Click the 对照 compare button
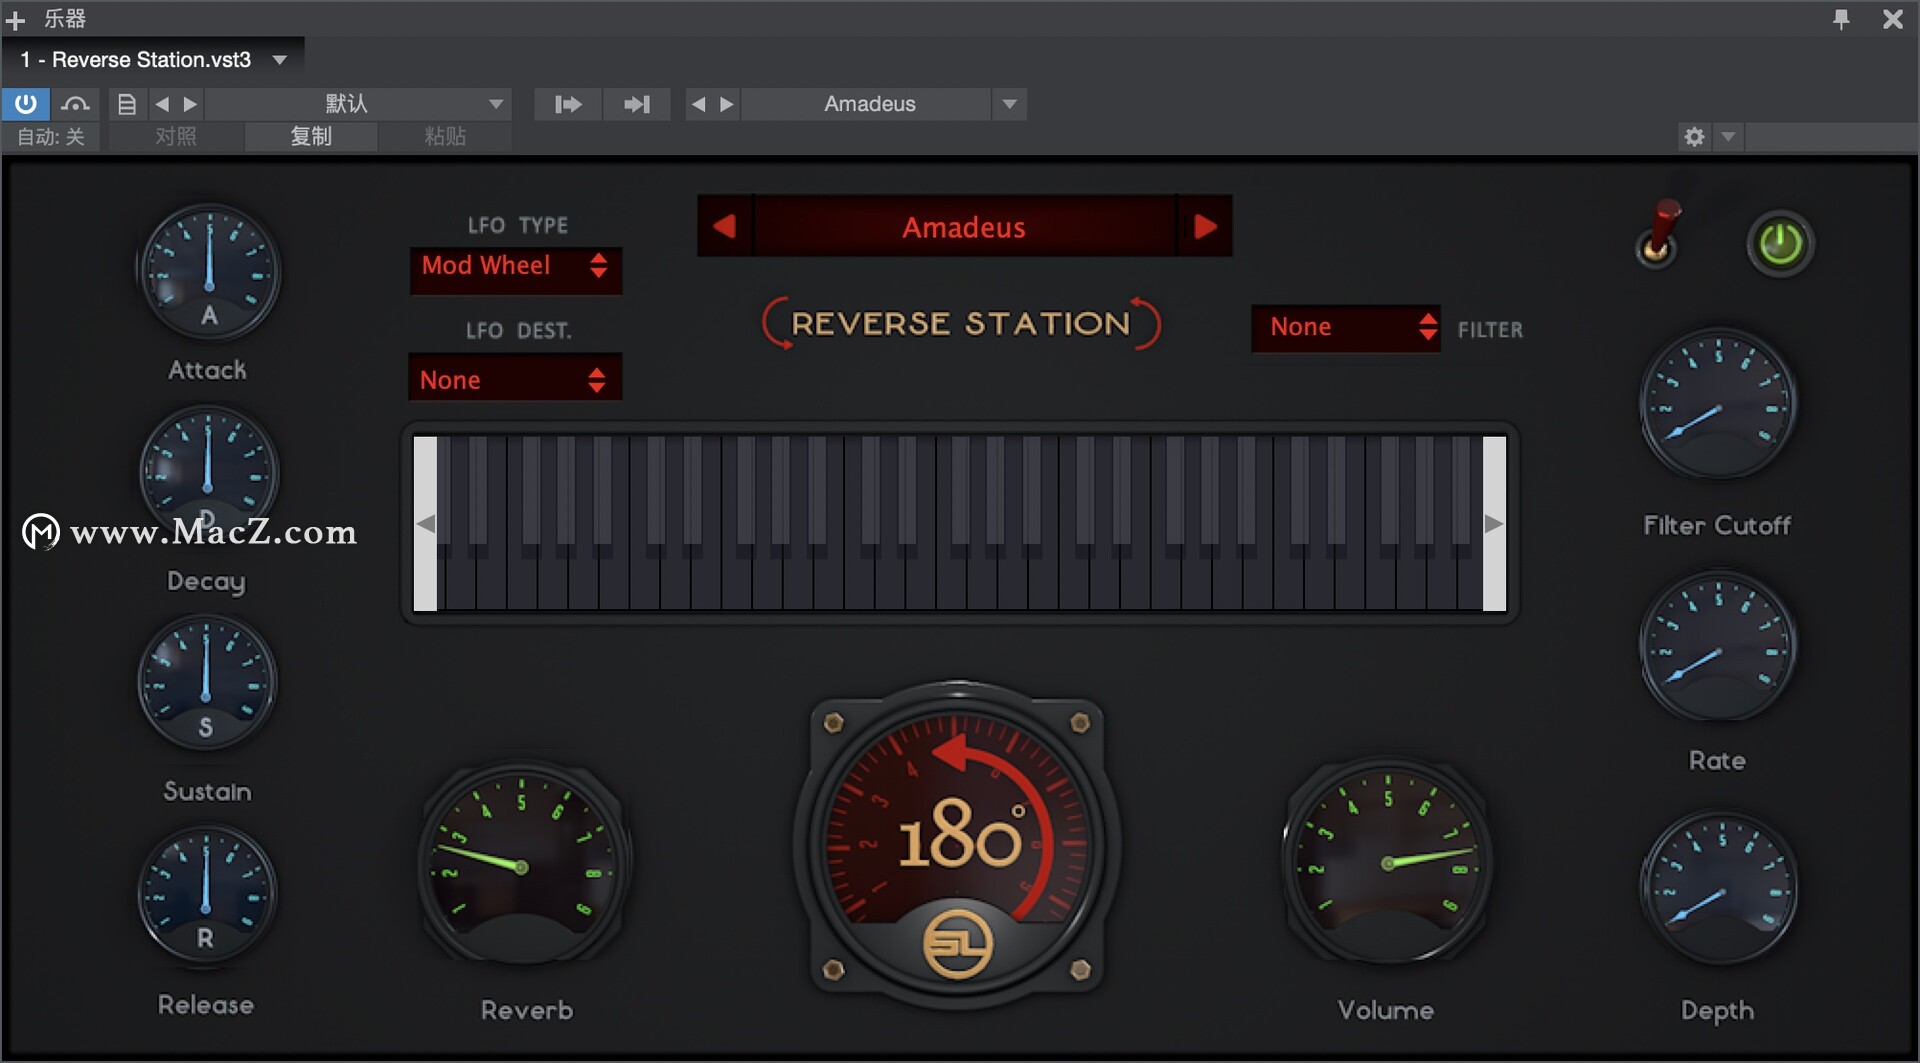 pos(176,136)
